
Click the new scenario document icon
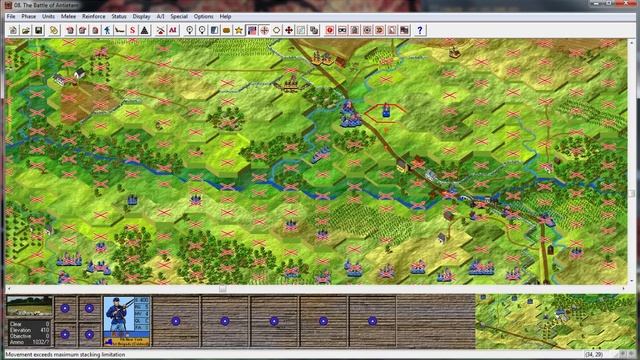click(13, 30)
